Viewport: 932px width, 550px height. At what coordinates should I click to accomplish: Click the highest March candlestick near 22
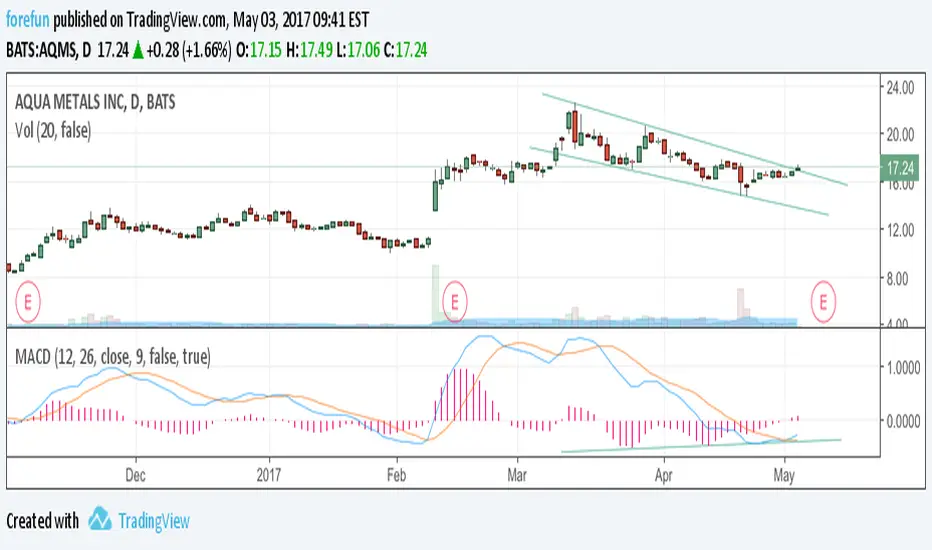click(x=575, y=125)
